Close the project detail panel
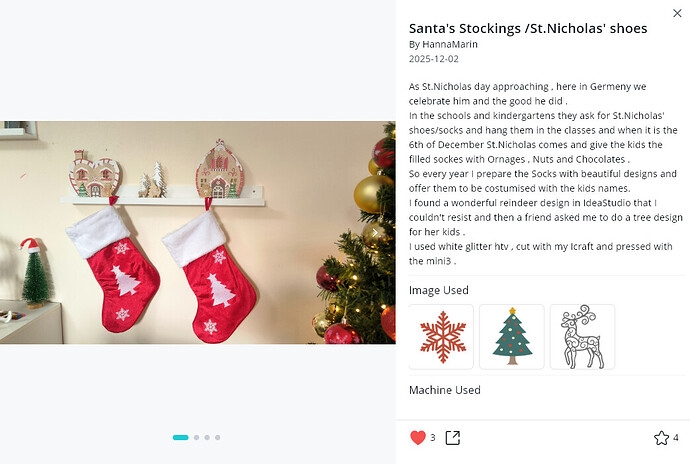This screenshot has width=690, height=464. 677,13
